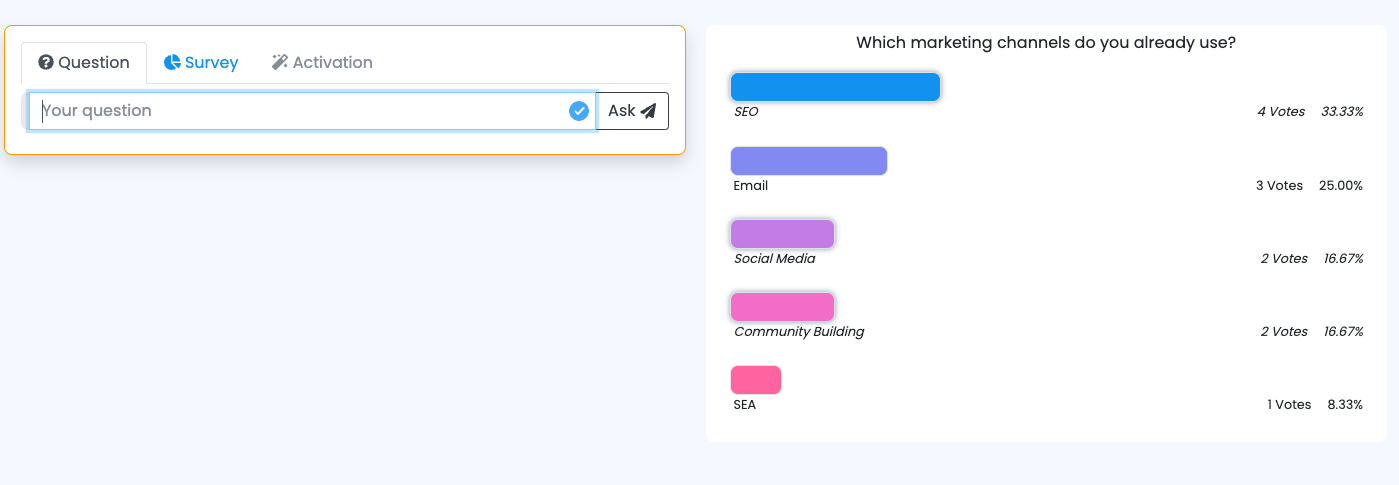
Task: Click the short SEA result bar
Action: tap(755, 380)
